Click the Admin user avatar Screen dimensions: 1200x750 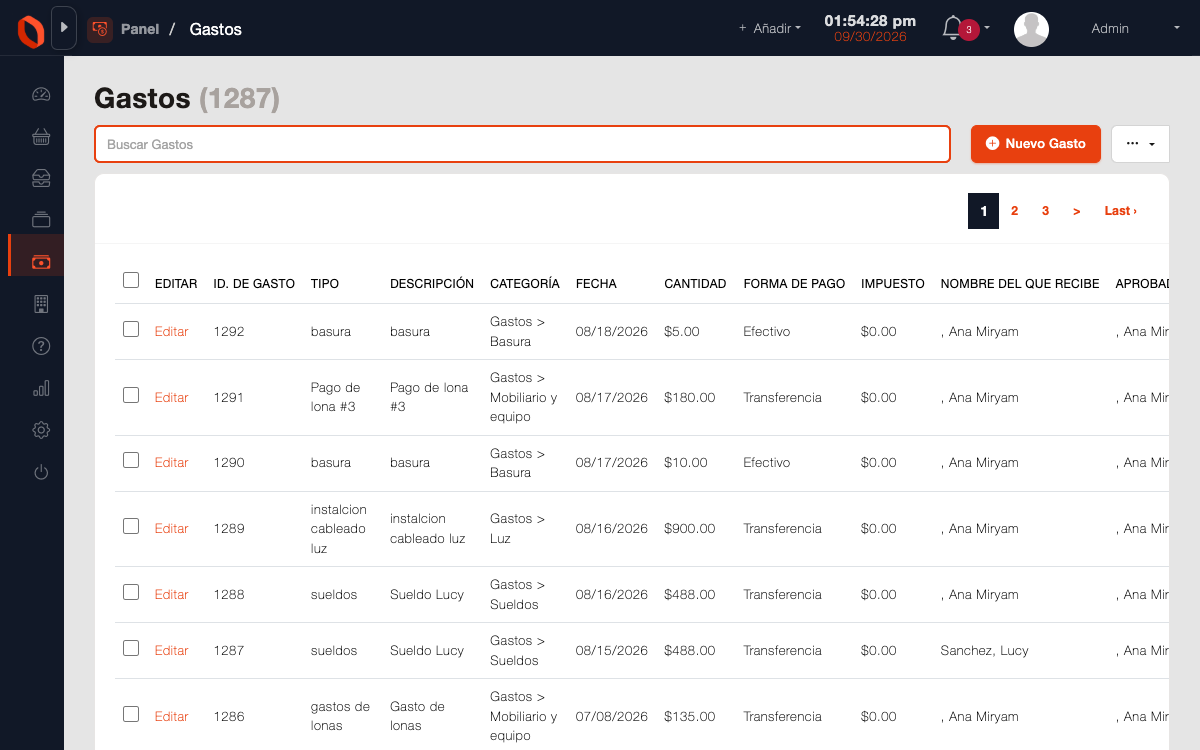pyautogui.click(x=1031, y=29)
